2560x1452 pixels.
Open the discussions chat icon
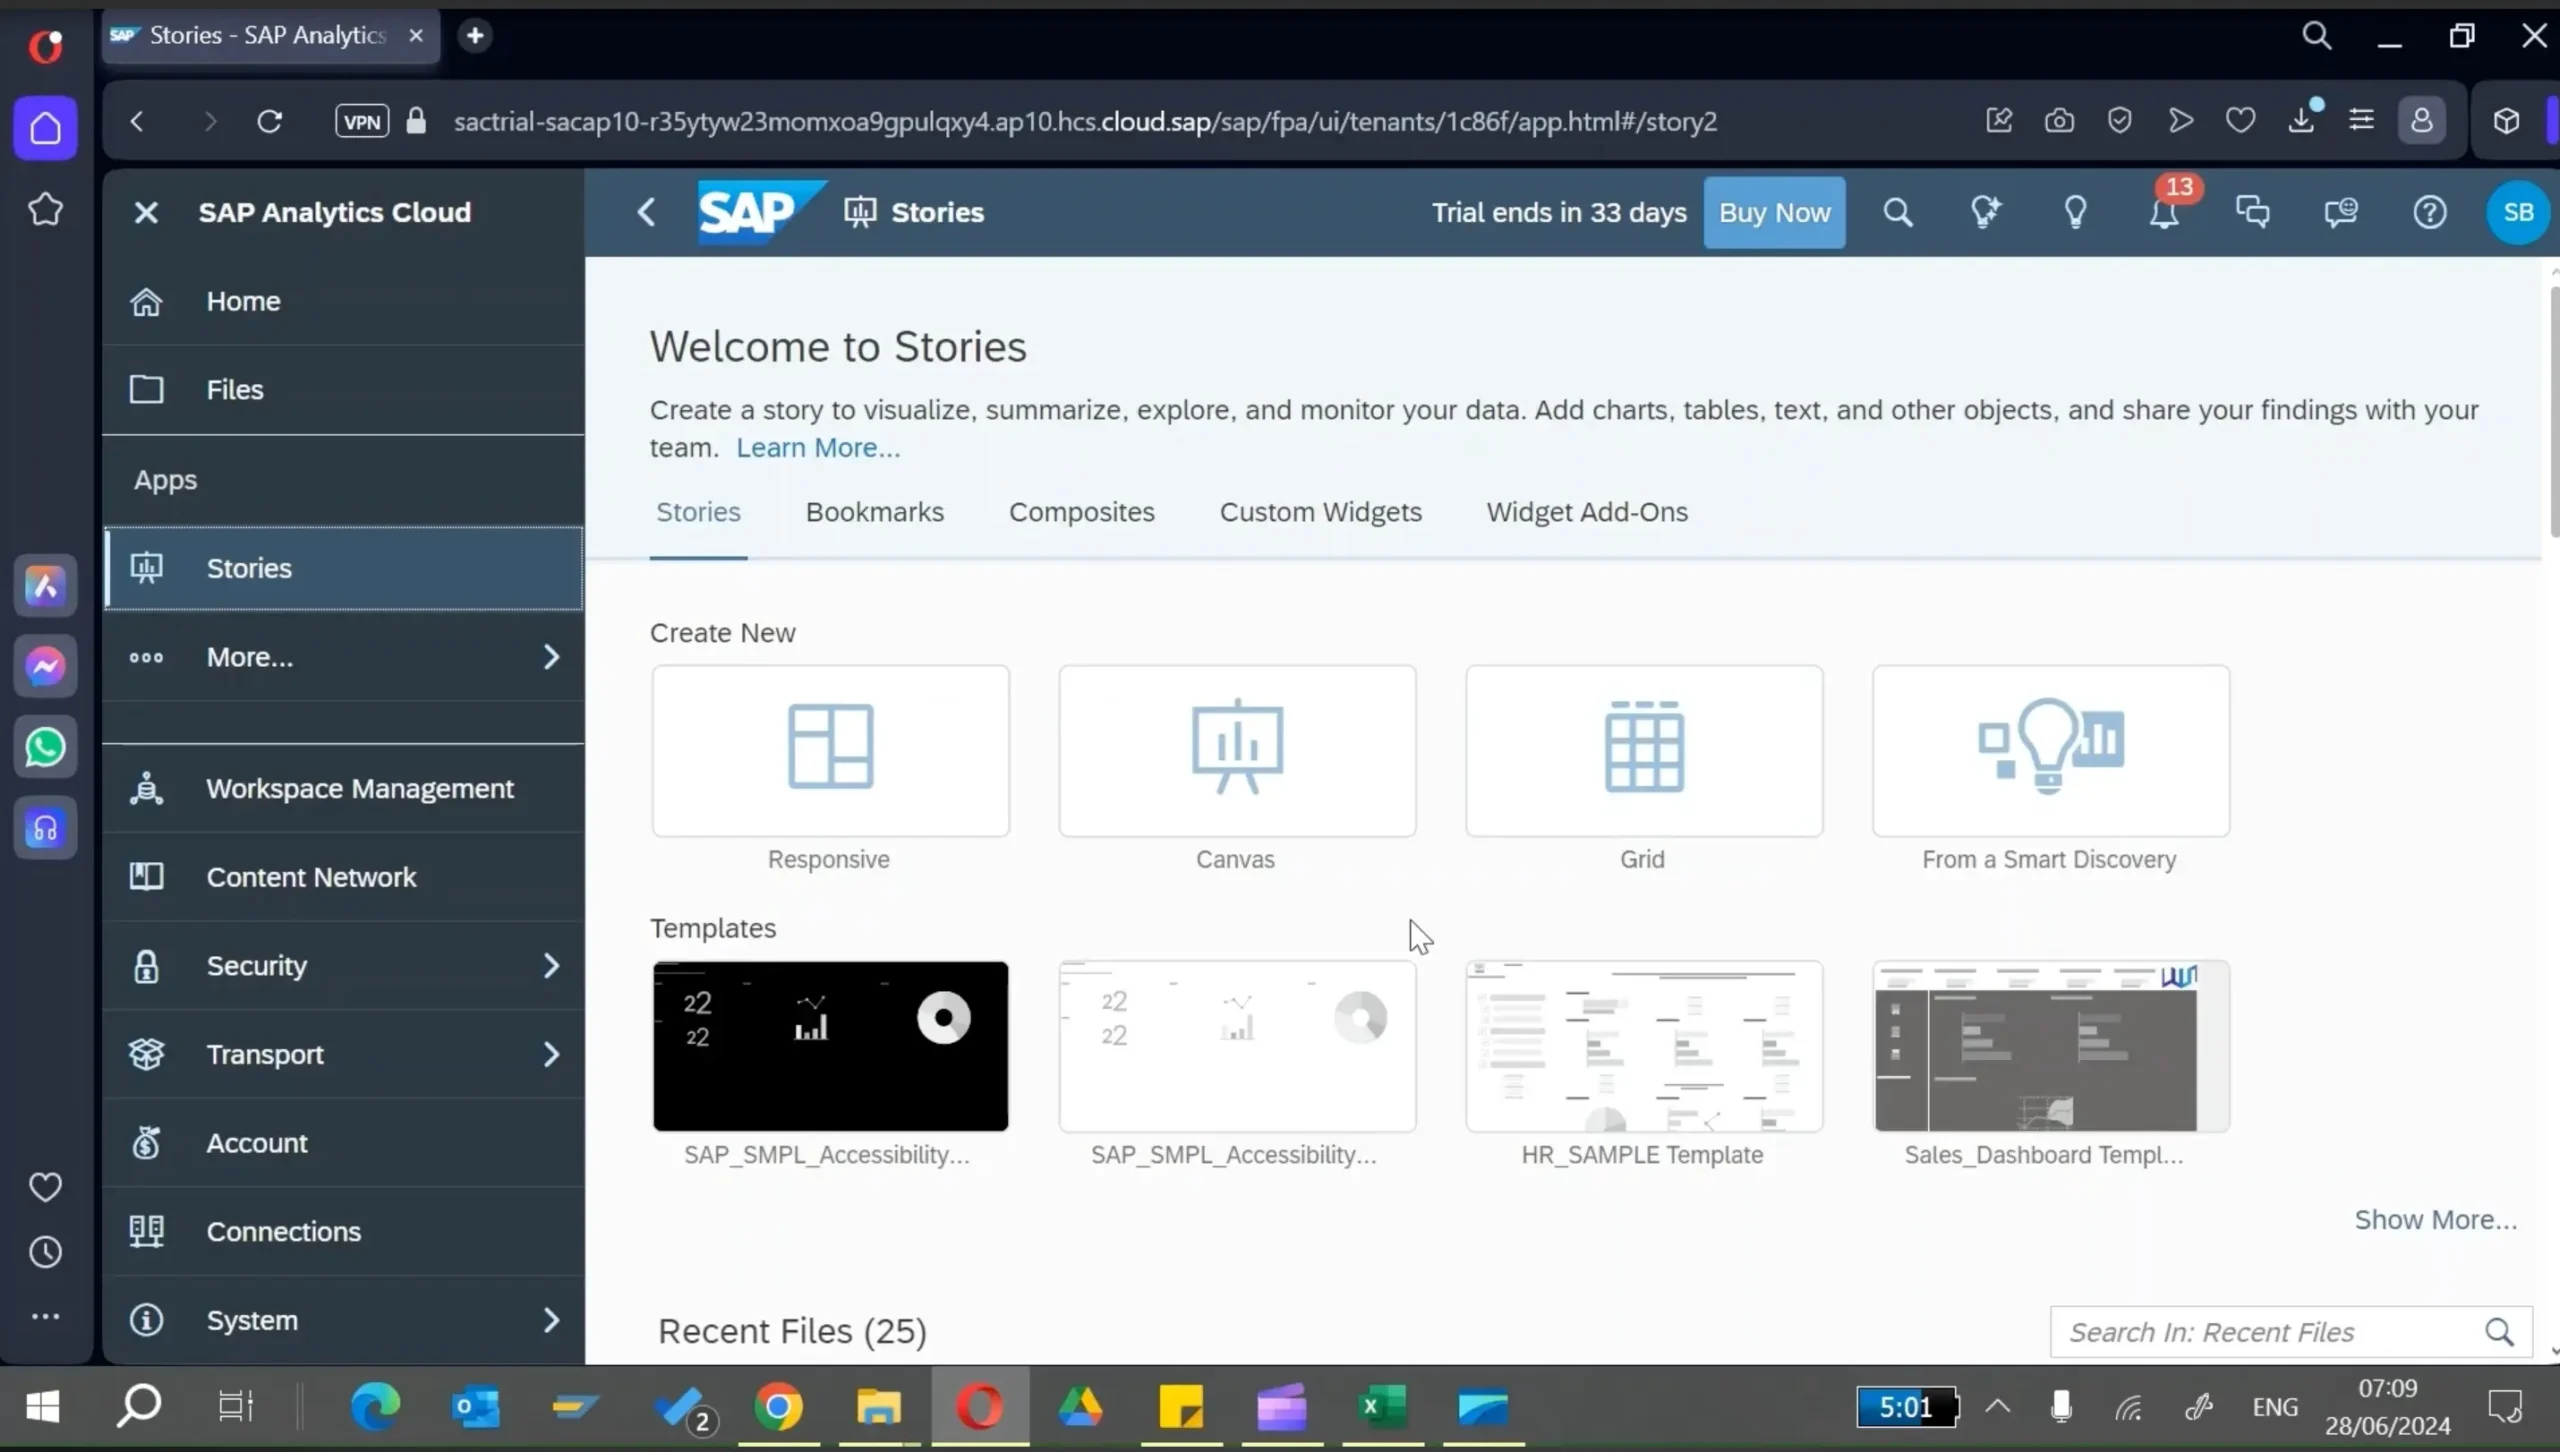2252,212
